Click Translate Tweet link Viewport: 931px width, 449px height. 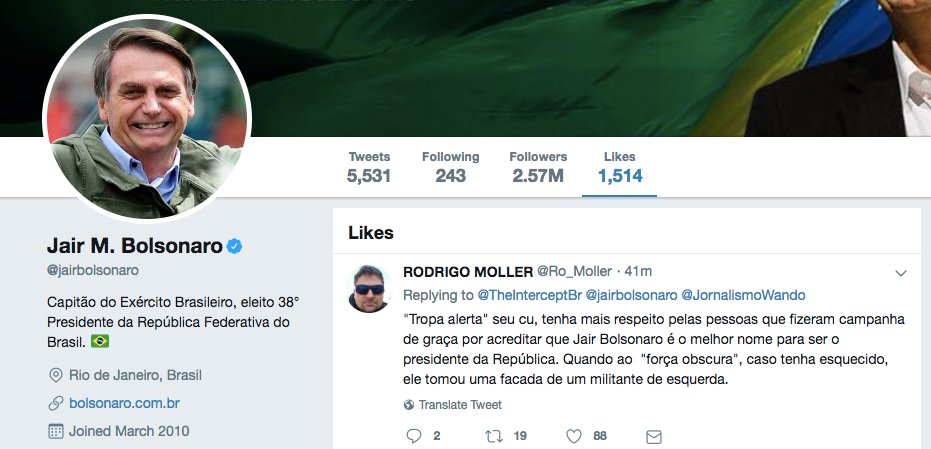pos(460,405)
